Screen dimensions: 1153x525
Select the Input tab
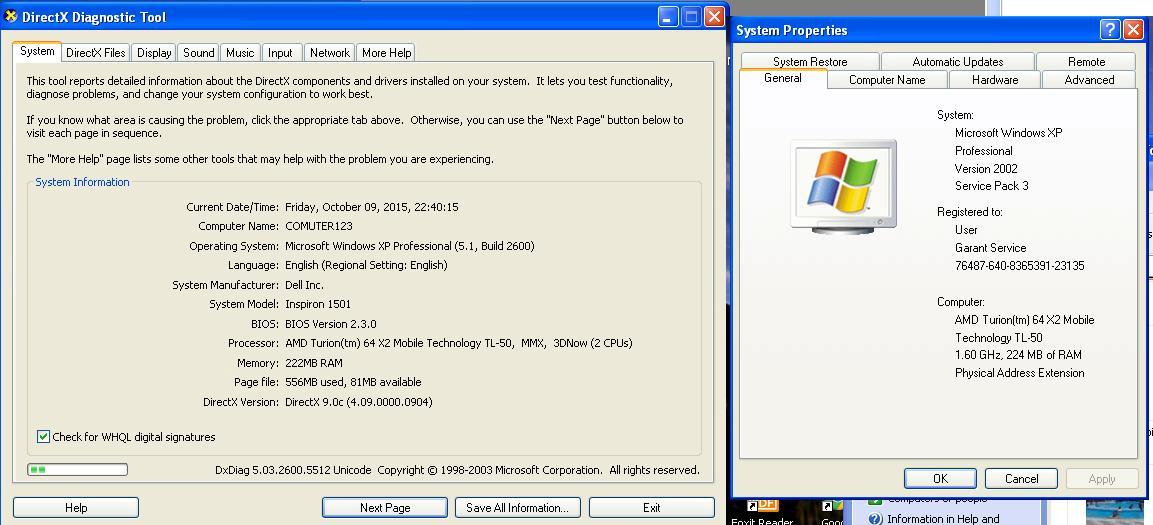[x=280, y=53]
